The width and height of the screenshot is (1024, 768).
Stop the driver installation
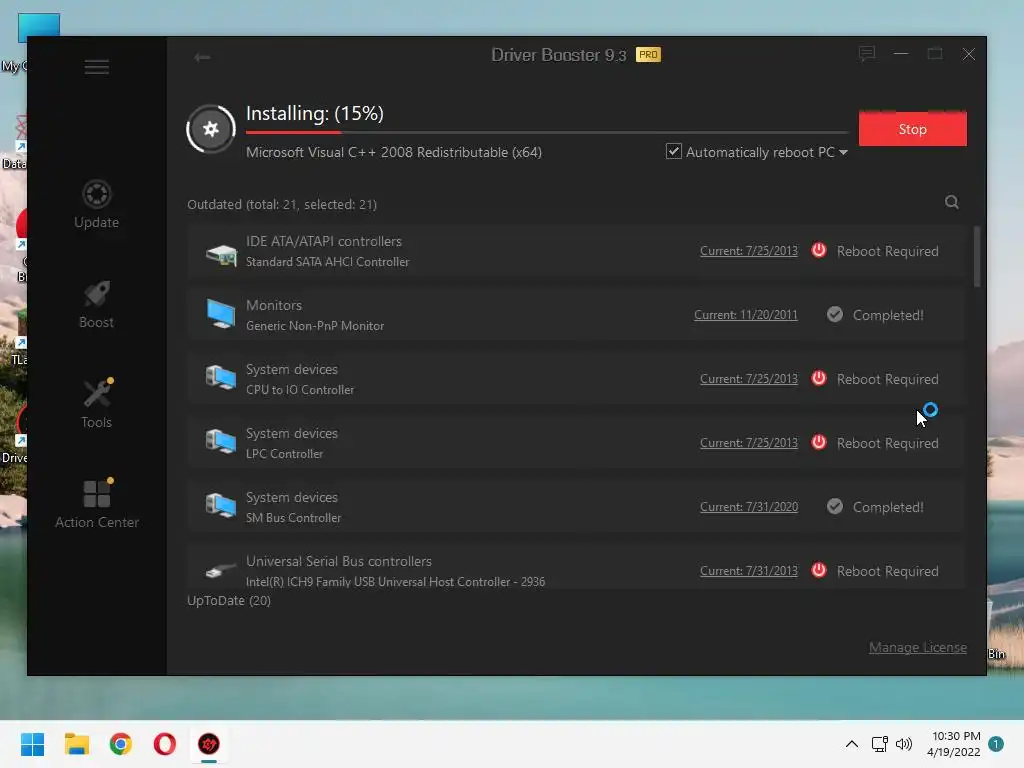[912, 129]
